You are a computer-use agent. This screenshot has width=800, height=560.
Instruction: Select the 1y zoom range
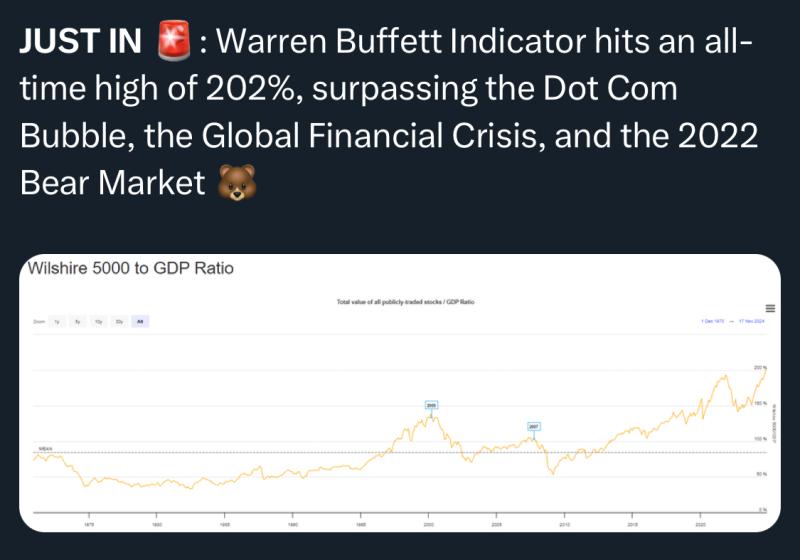[x=57, y=321]
